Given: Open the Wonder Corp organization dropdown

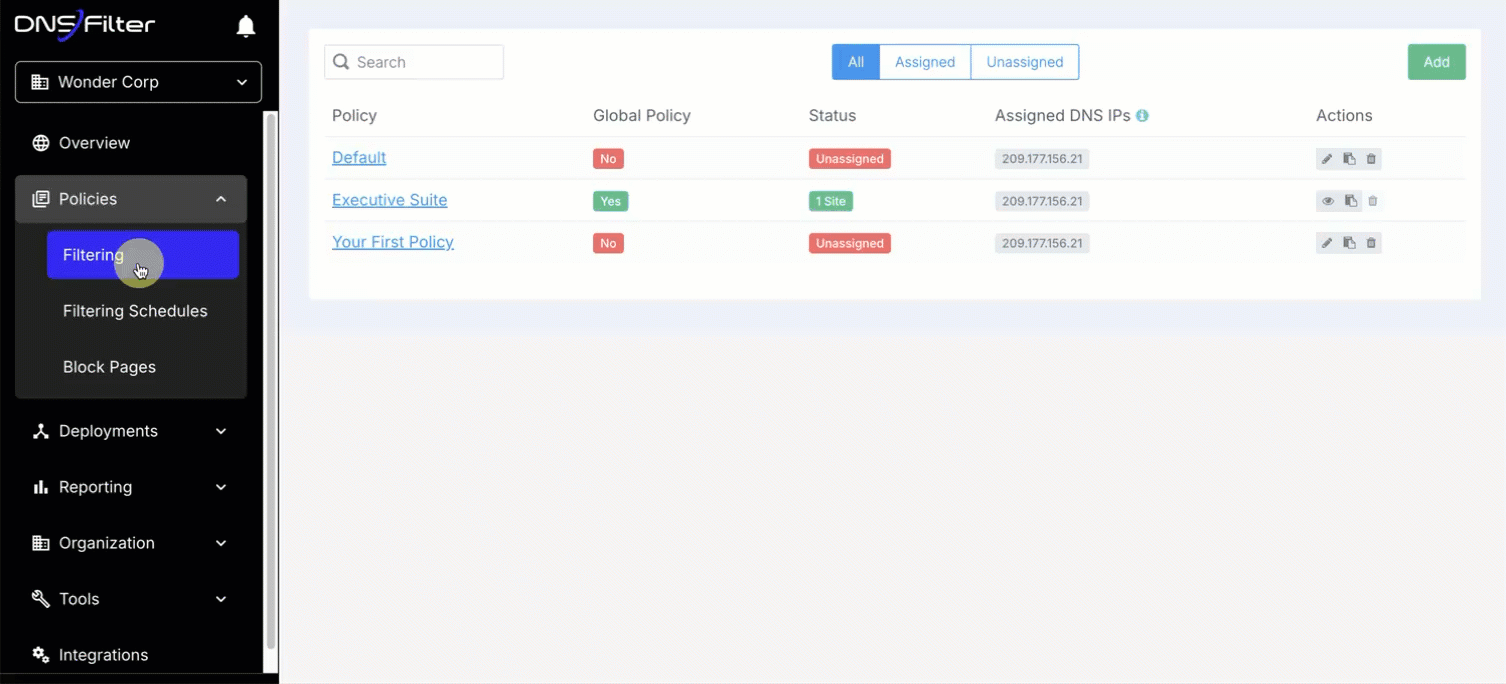Looking at the screenshot, I should pyautogui.click(x=138, y=82).
